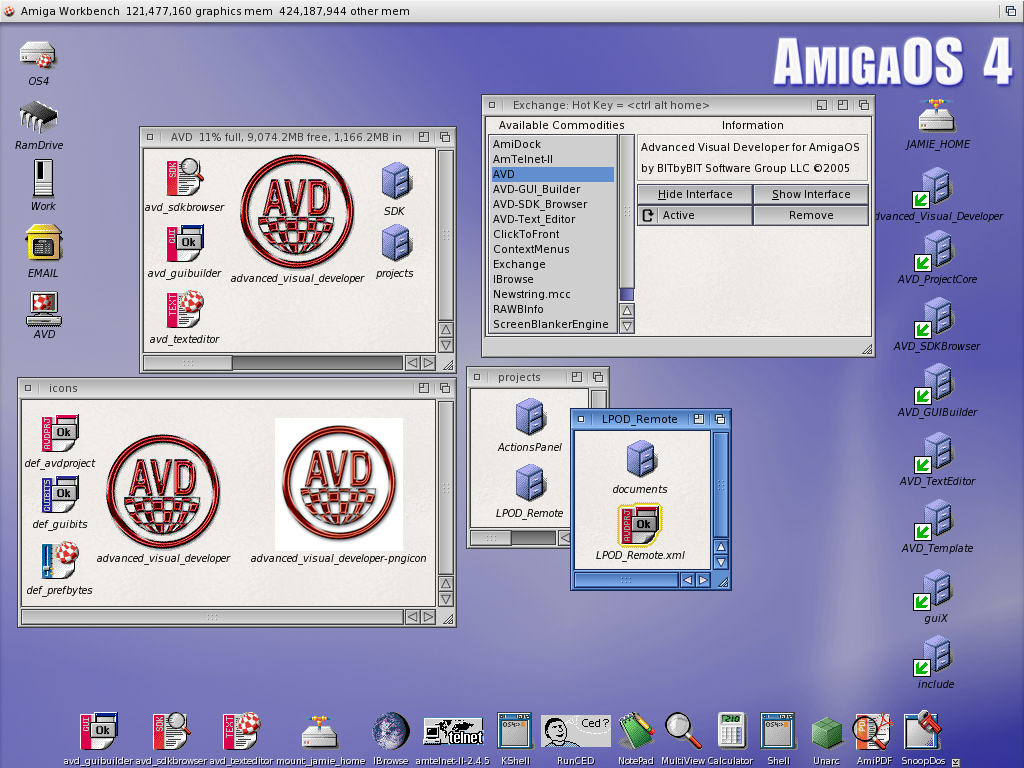The width and height of the screenshot is (1024, 768).
Task: Click the Show Interface button
Action: 811,195
